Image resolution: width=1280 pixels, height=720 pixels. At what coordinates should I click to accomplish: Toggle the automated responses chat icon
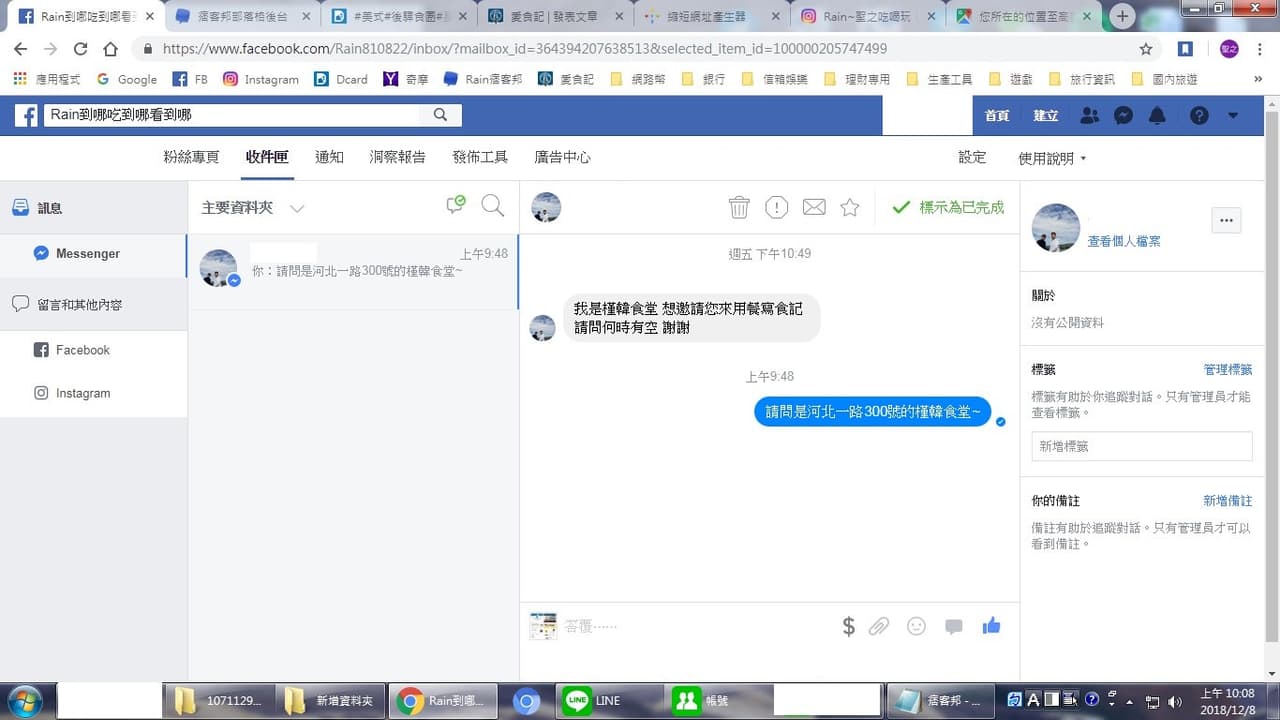(x=456, y=205)
